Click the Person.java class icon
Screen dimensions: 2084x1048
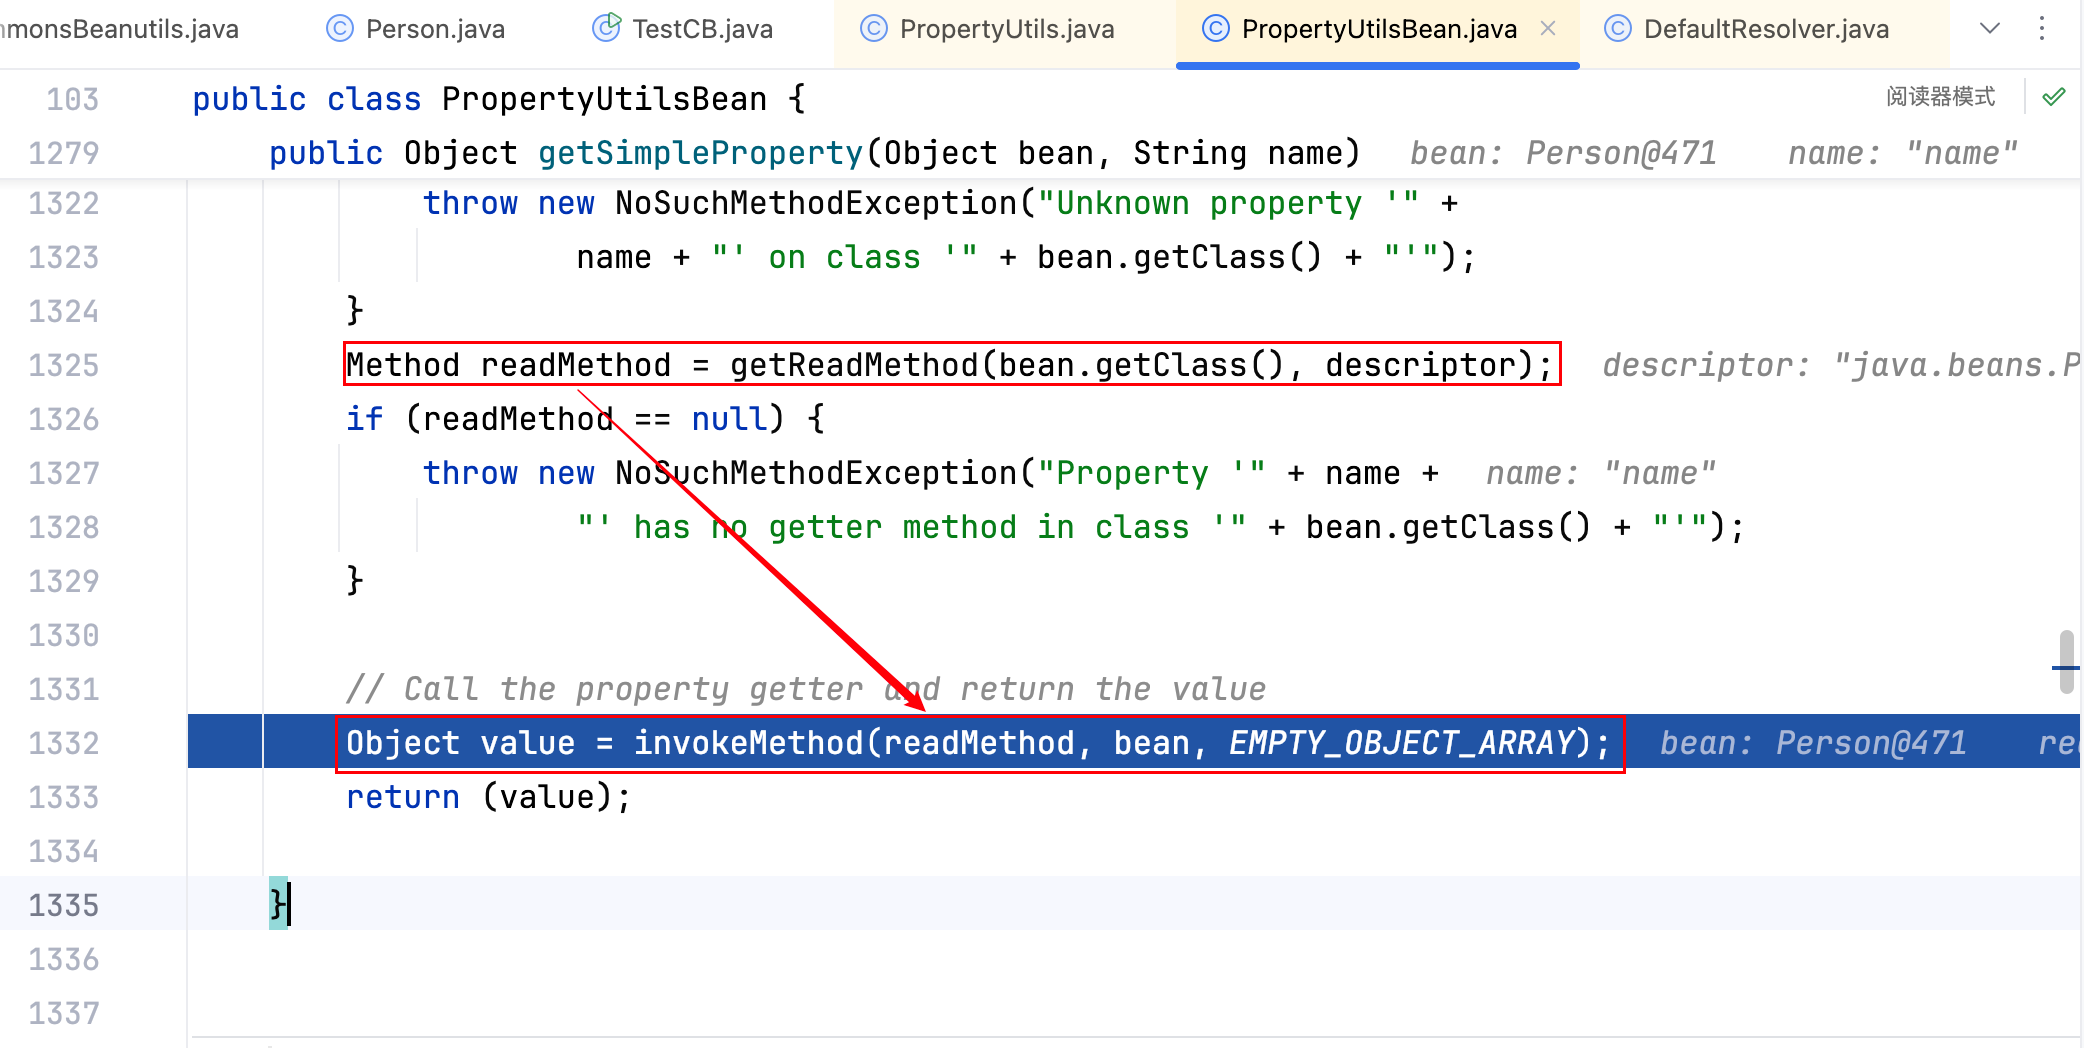coord(340,29)
